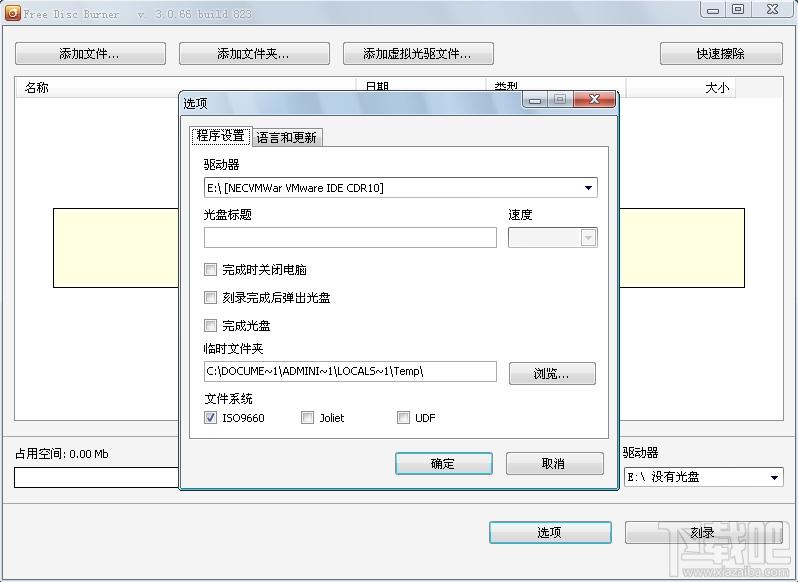Image resolution: width=798 pixels, height=582 pixels.
Task: Click the 取消 button
Action: click(x=554, y=463)
